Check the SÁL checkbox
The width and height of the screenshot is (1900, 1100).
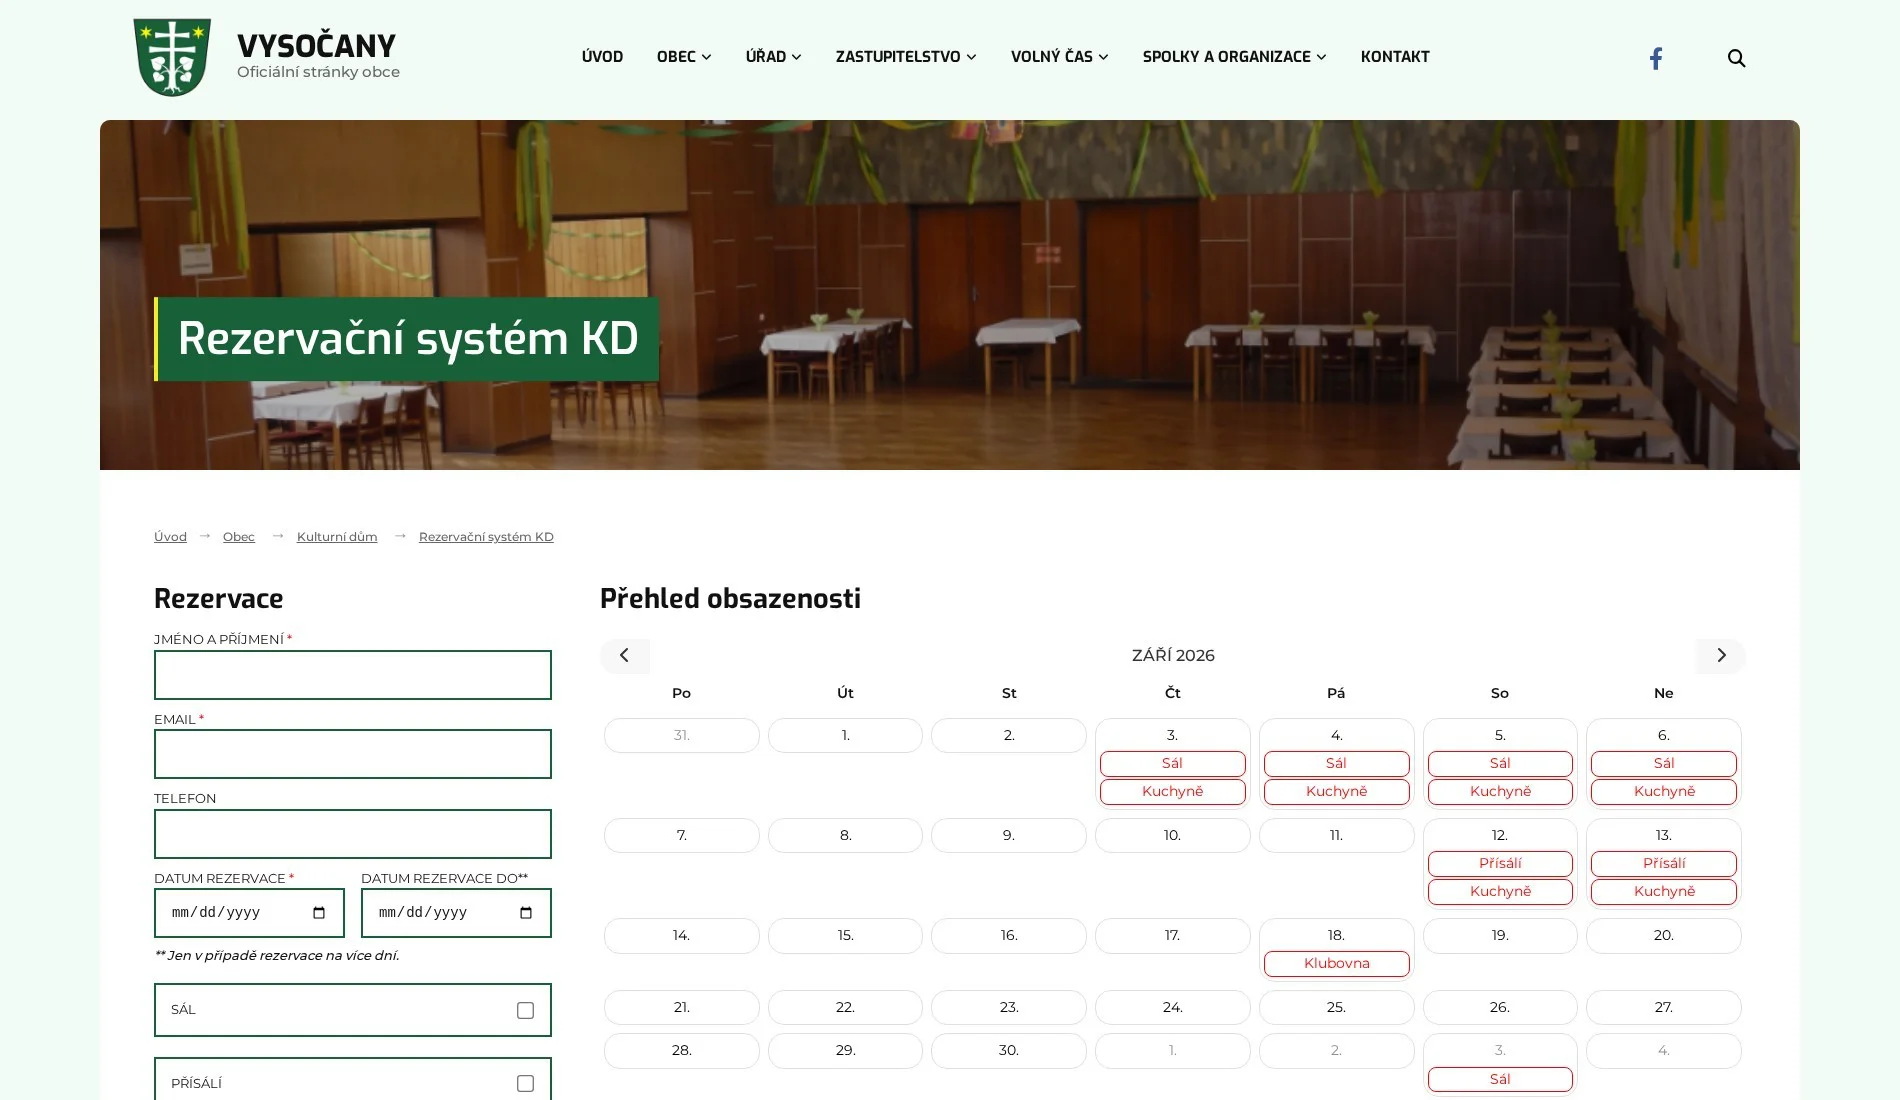coord(525,1010)
